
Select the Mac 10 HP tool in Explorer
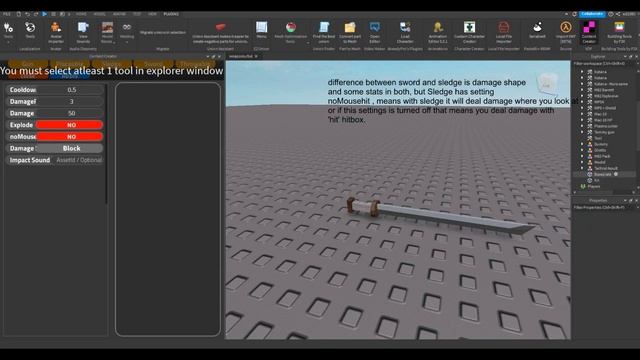coord(603,120)
